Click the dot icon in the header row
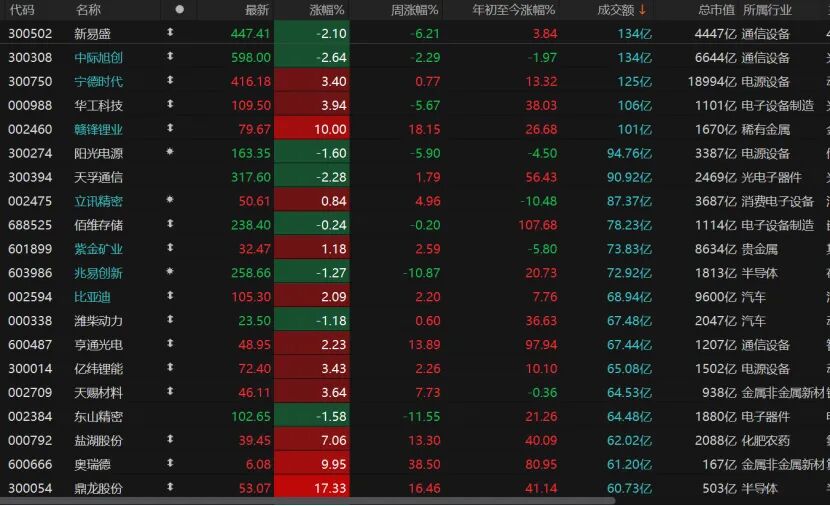 179,9
